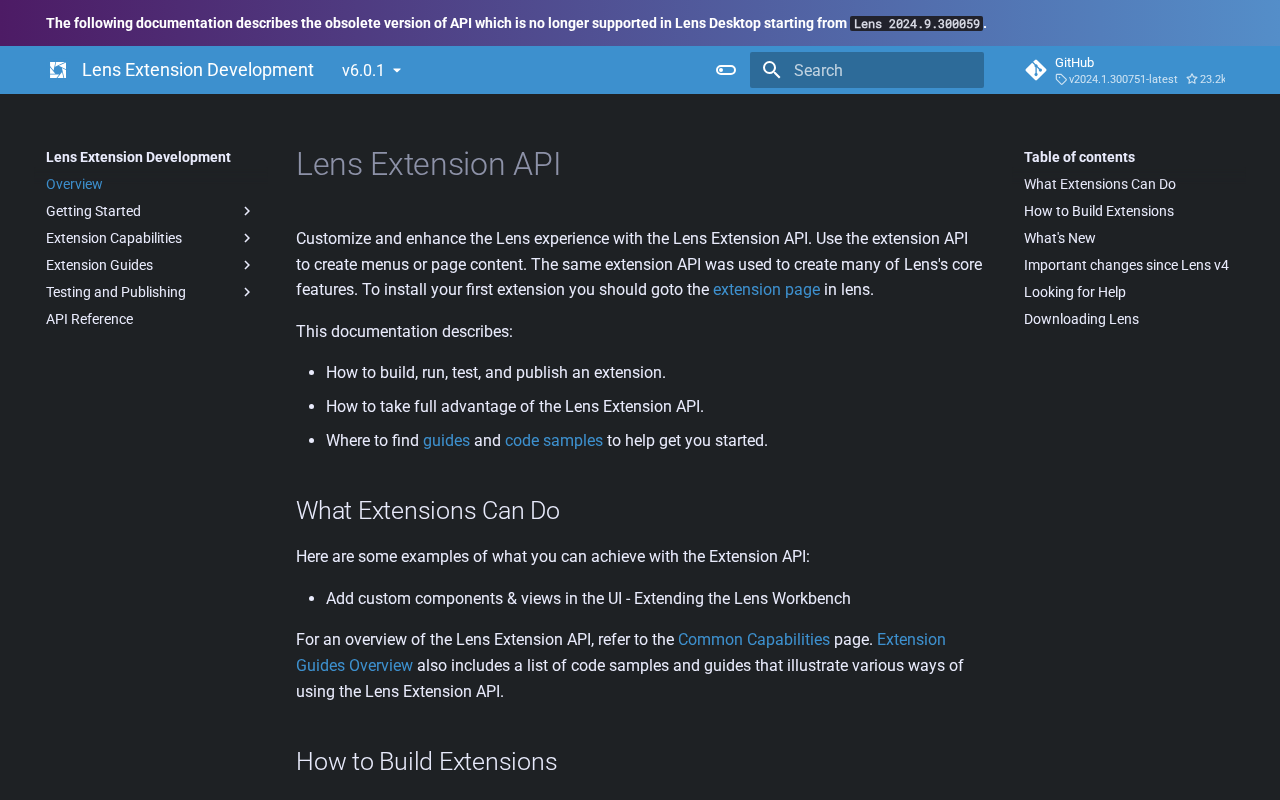Expand the Getting Started section chevron
Viewport: 1280px width, 800px height.
click(x=247, y=211)
